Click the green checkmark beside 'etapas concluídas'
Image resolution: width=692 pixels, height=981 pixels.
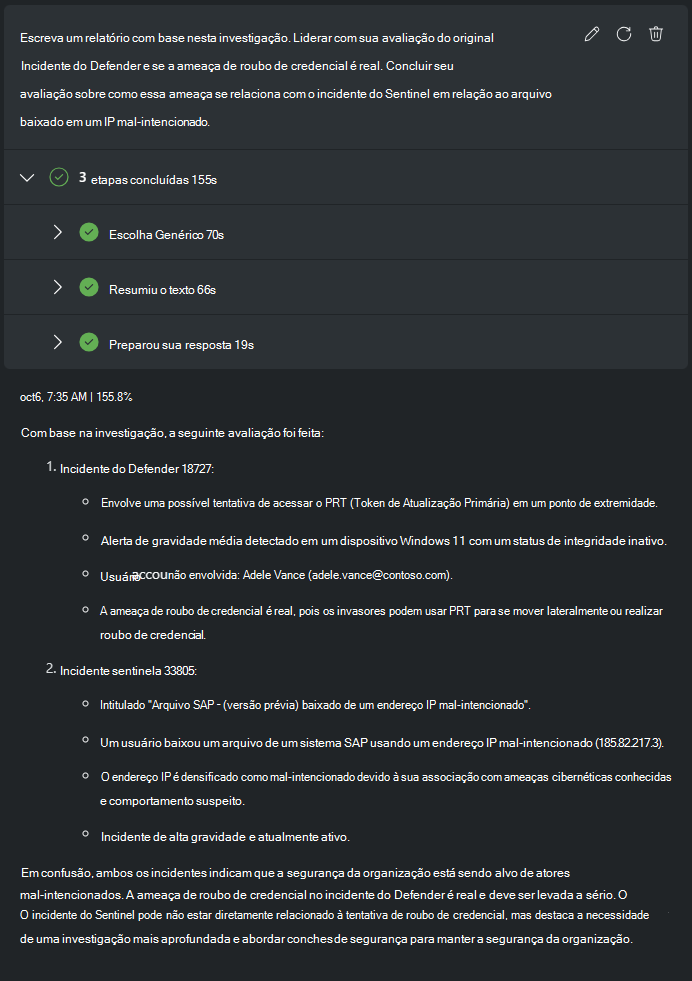click(x=59, y=176)
